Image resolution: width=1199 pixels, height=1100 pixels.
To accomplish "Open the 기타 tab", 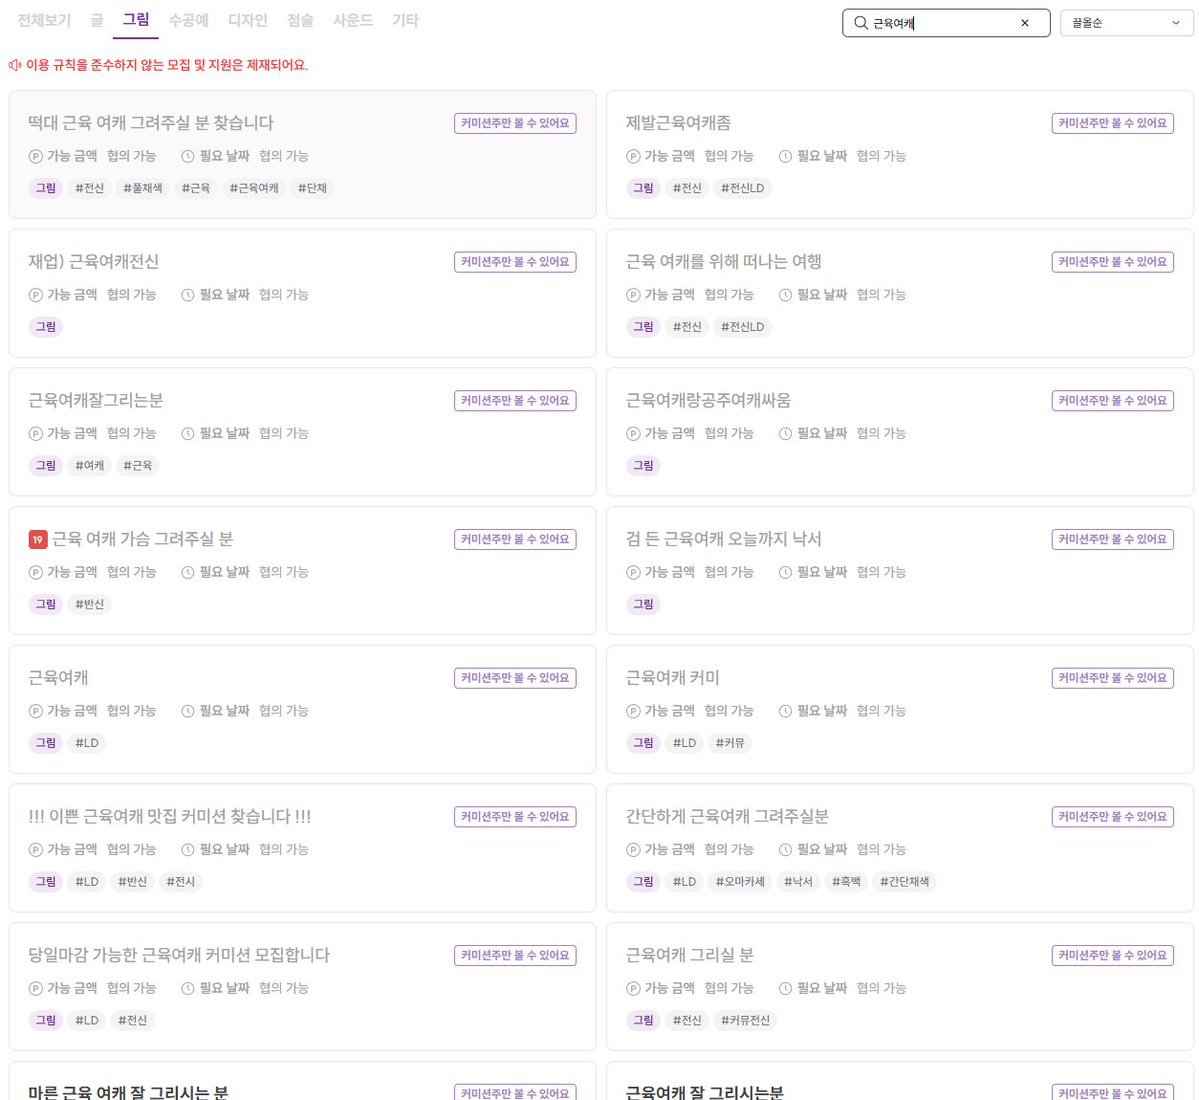I will [405, 21].
